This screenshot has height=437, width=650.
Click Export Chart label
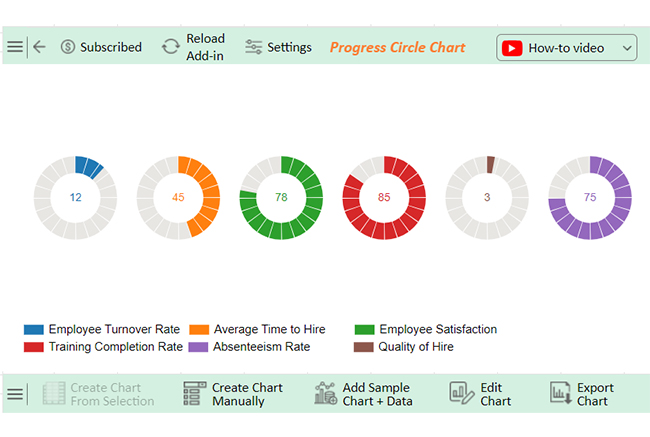click(x=595, y=394)
